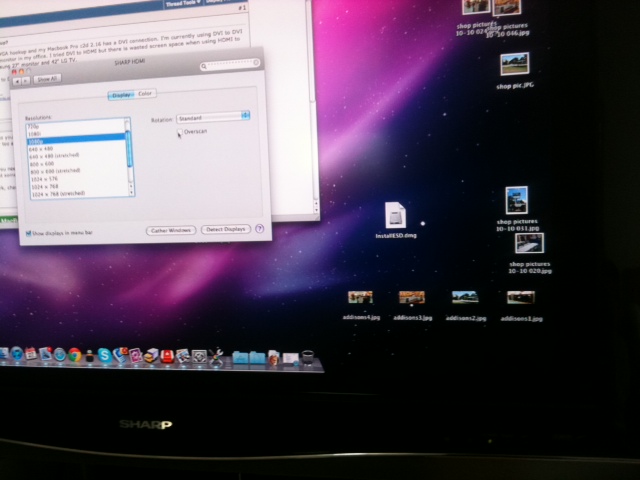Select shop pic.JPG desktop file
The width and height of the screenshot is (640, 480).
click(x=515, y=70)
